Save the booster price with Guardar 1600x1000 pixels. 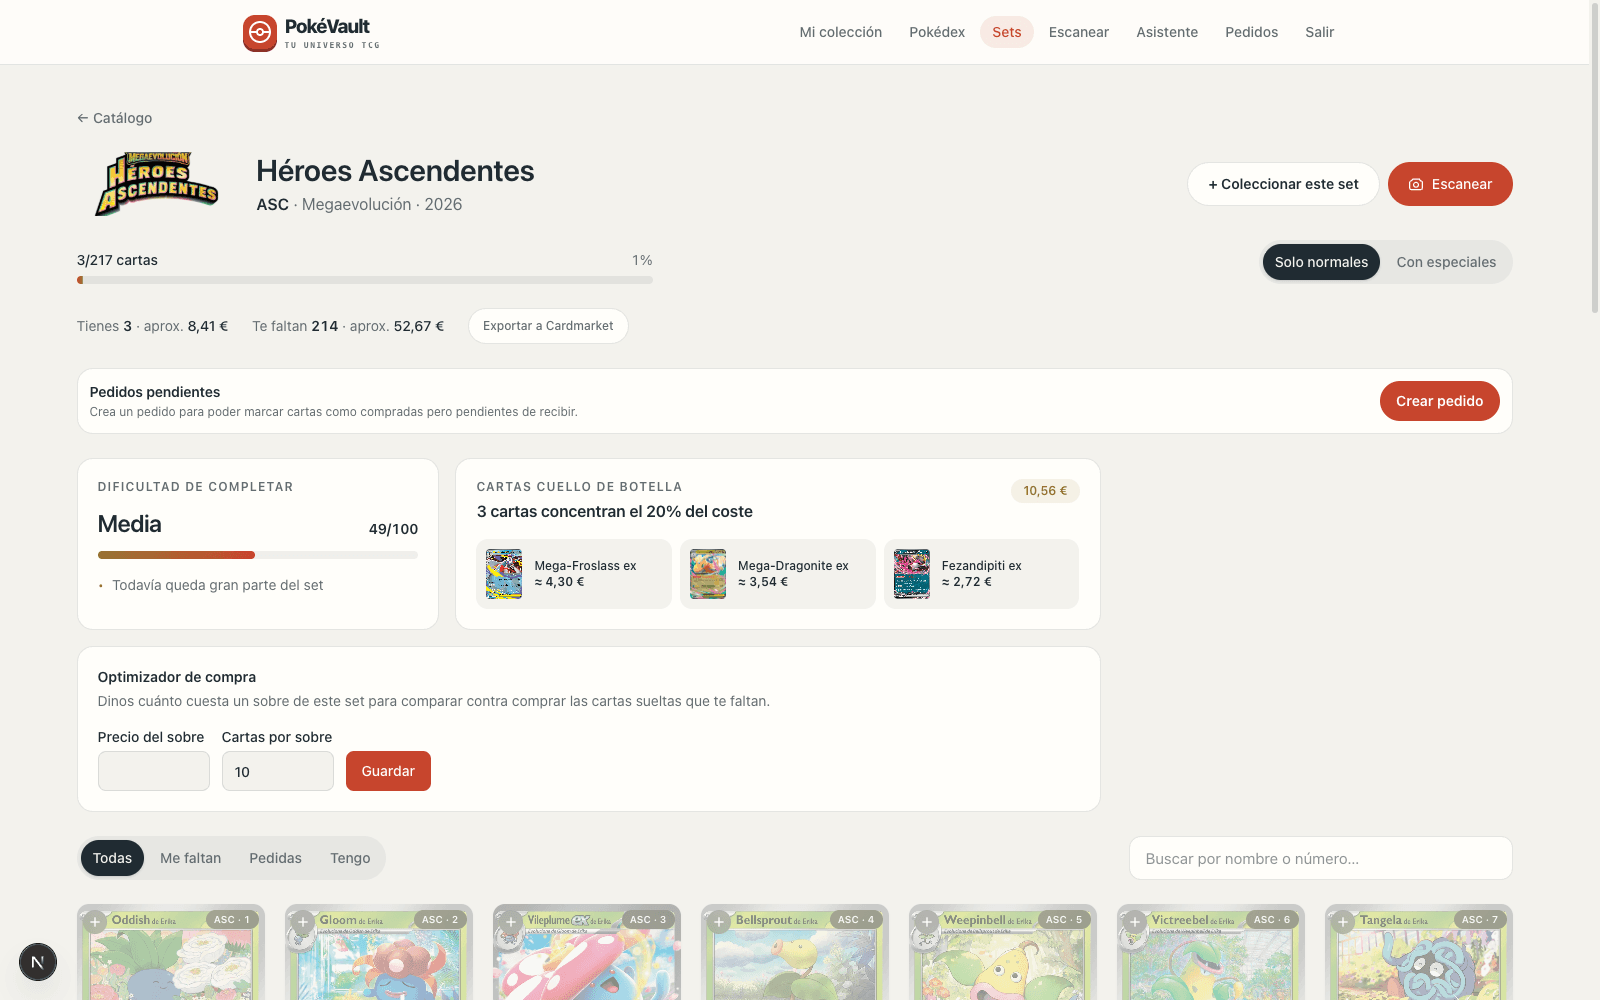pyautogui.click(x=388, y=771)
